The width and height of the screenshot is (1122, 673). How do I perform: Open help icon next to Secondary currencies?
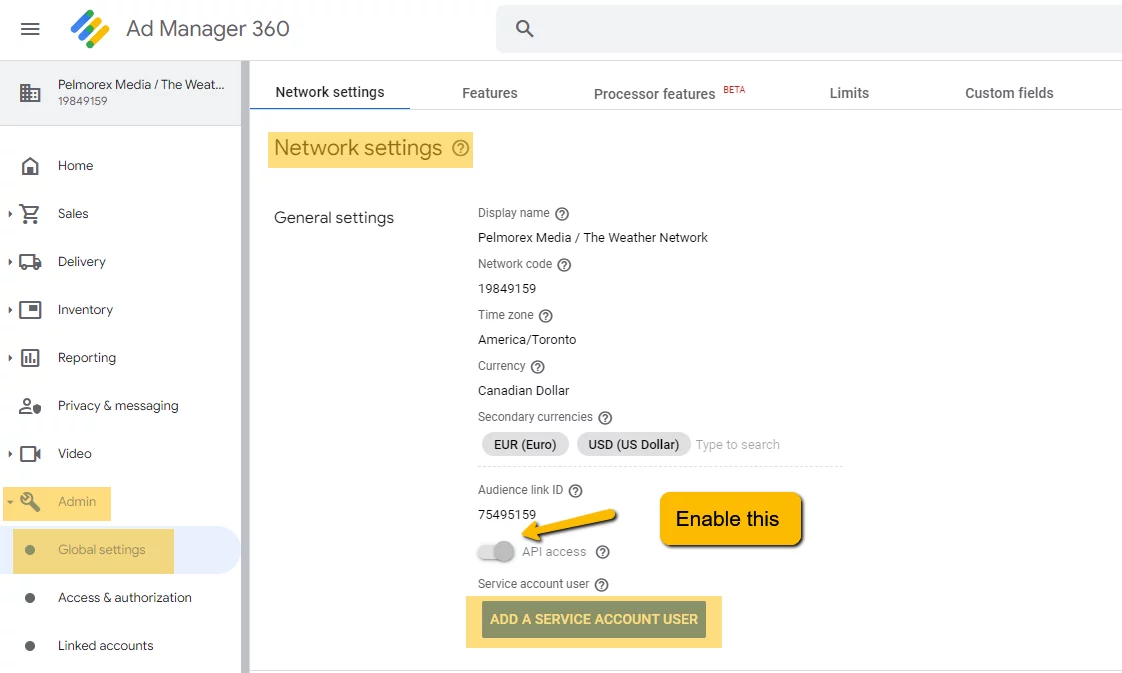tap(605, 418)
